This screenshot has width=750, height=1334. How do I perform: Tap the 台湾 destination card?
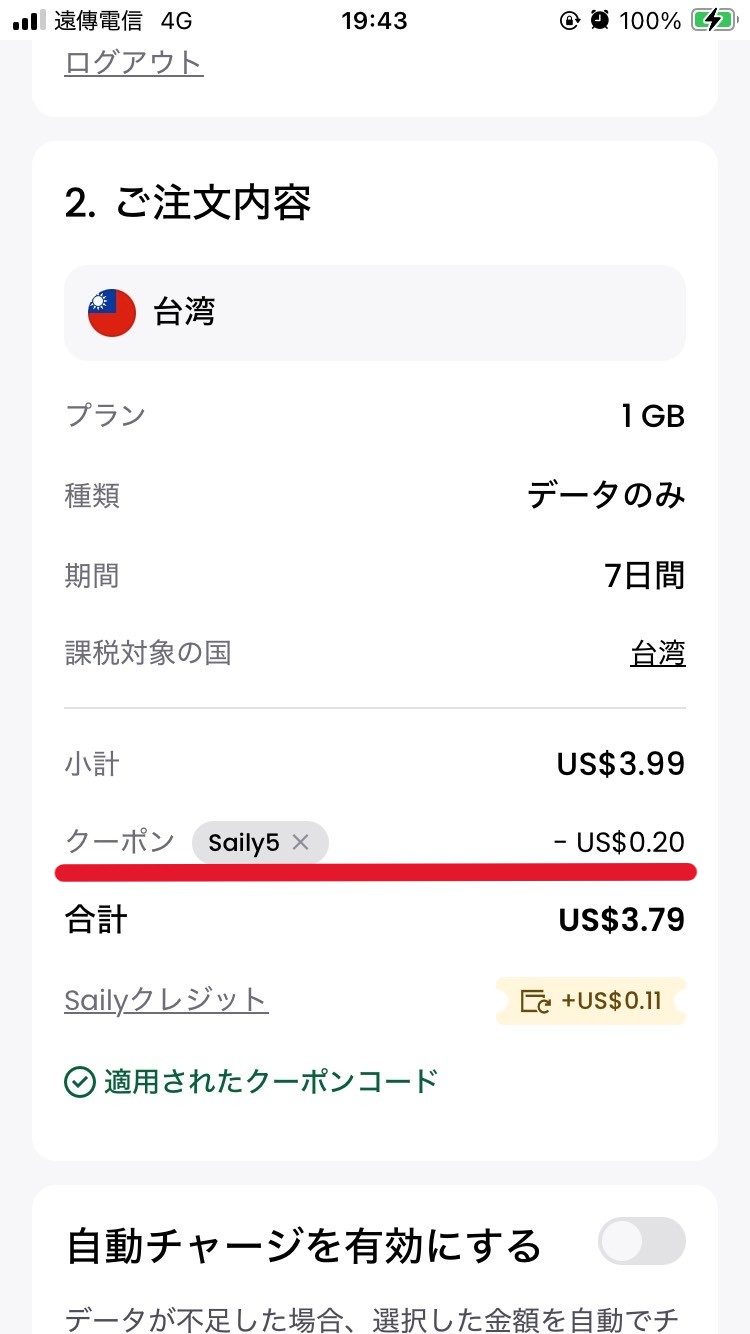tap(375, 312)
